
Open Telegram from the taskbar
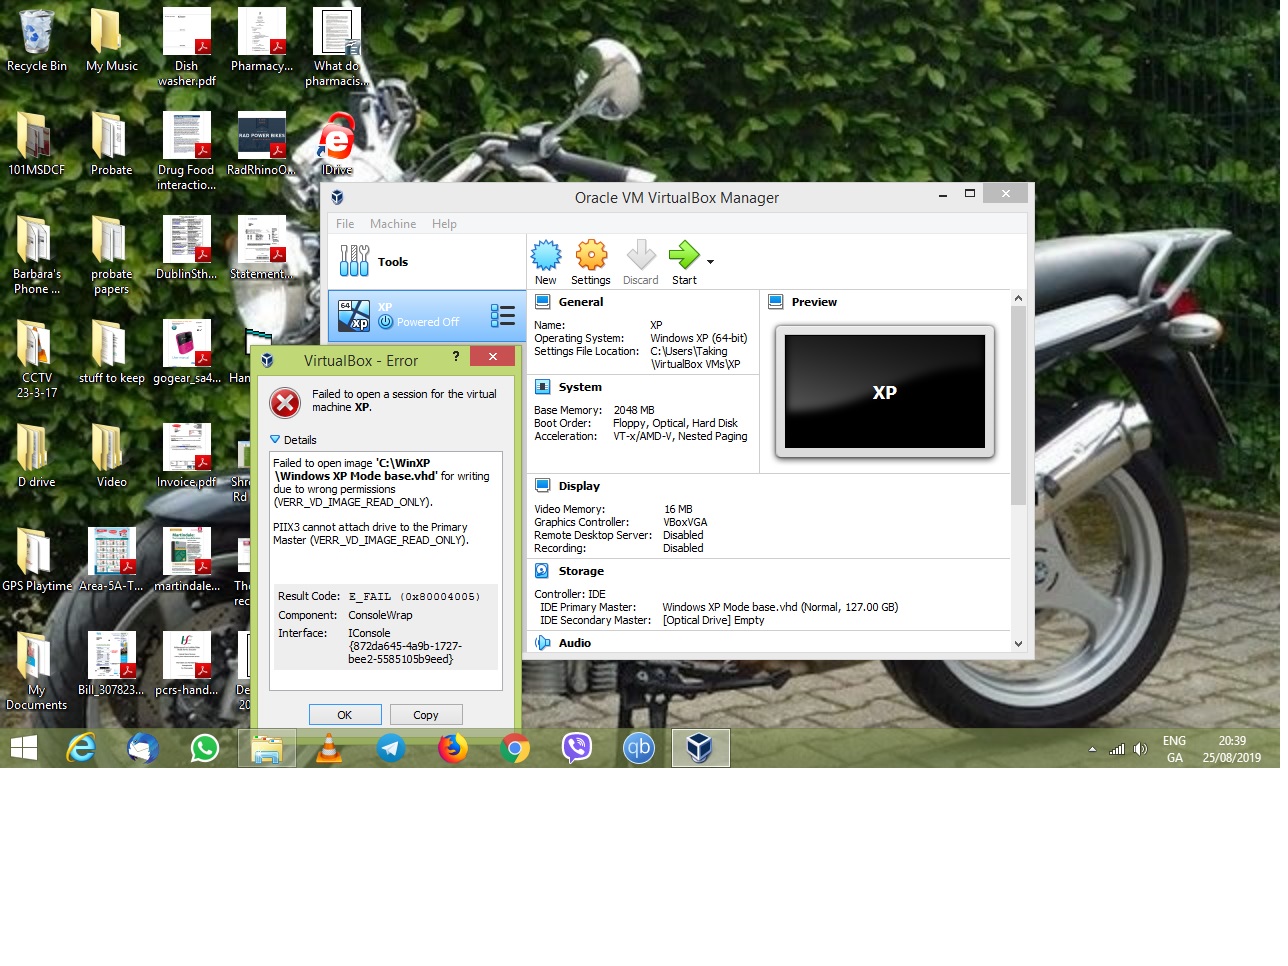tap(391, 748)
